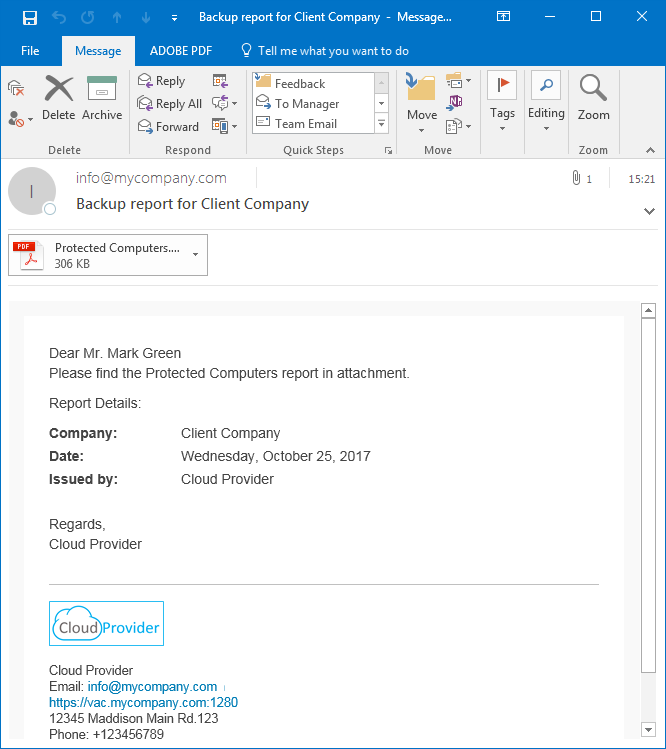Open the File tab
Screen dimensions: 666x749
(x=30, y=51)
